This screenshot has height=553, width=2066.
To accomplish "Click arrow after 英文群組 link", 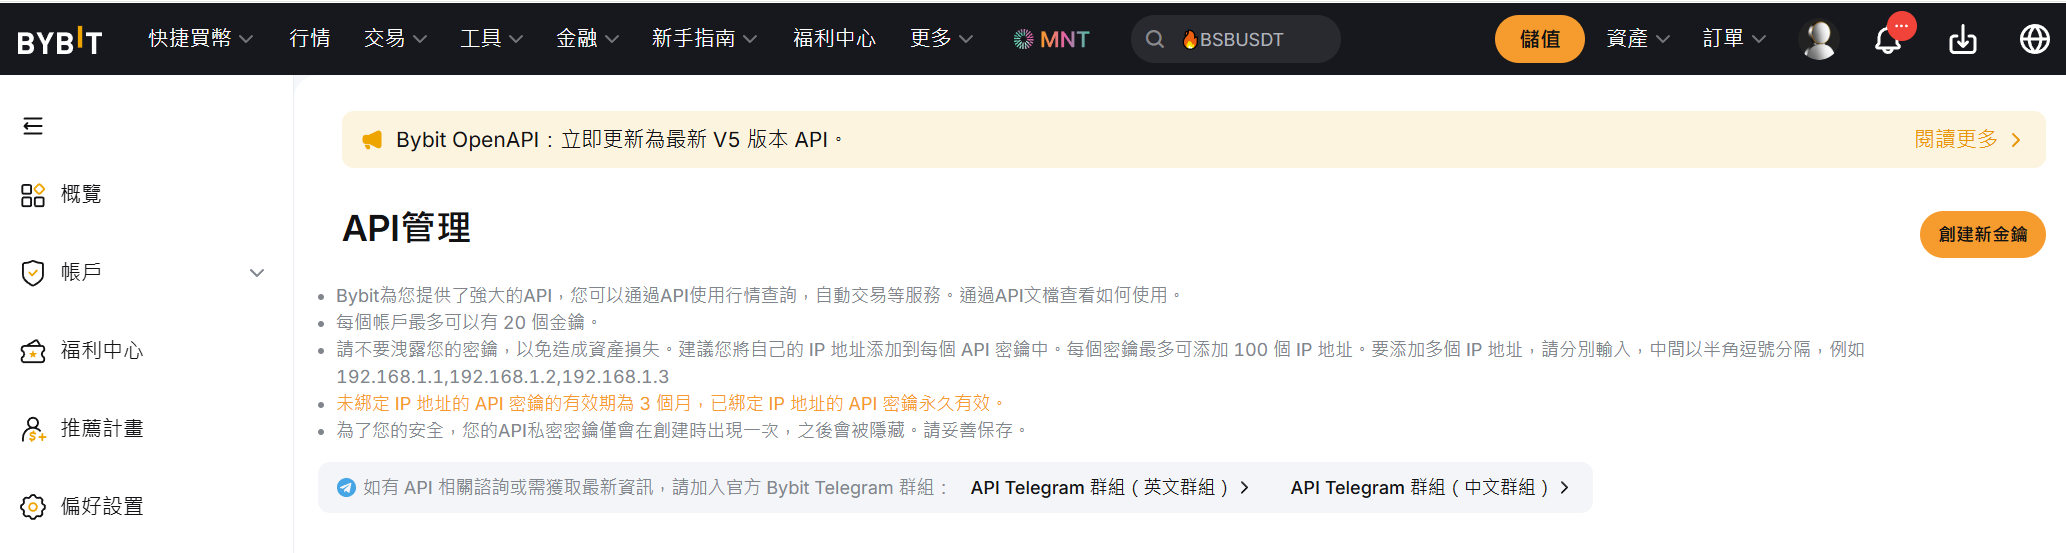I will point(1245,487).
